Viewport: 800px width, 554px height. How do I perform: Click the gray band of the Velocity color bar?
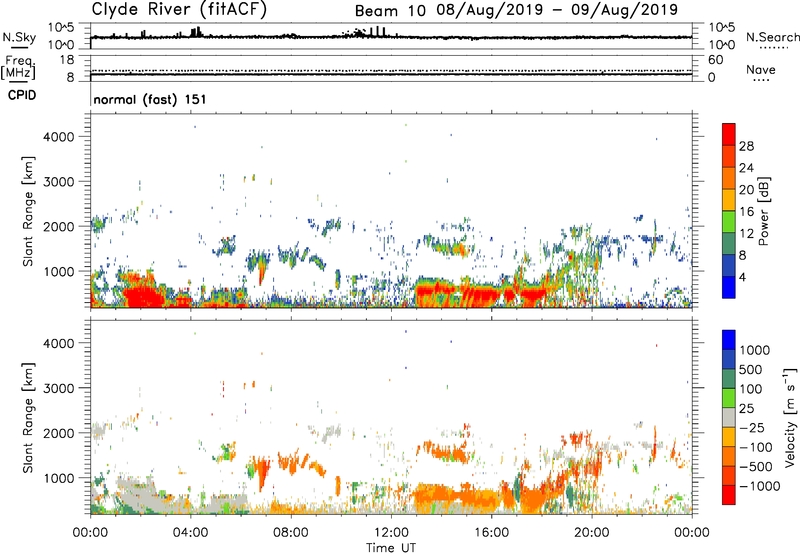click(x=729, y=417)
